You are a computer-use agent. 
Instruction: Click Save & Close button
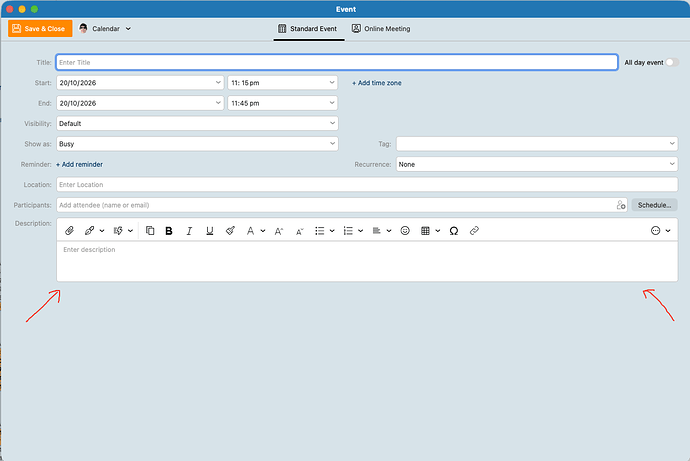pos(40,29)
